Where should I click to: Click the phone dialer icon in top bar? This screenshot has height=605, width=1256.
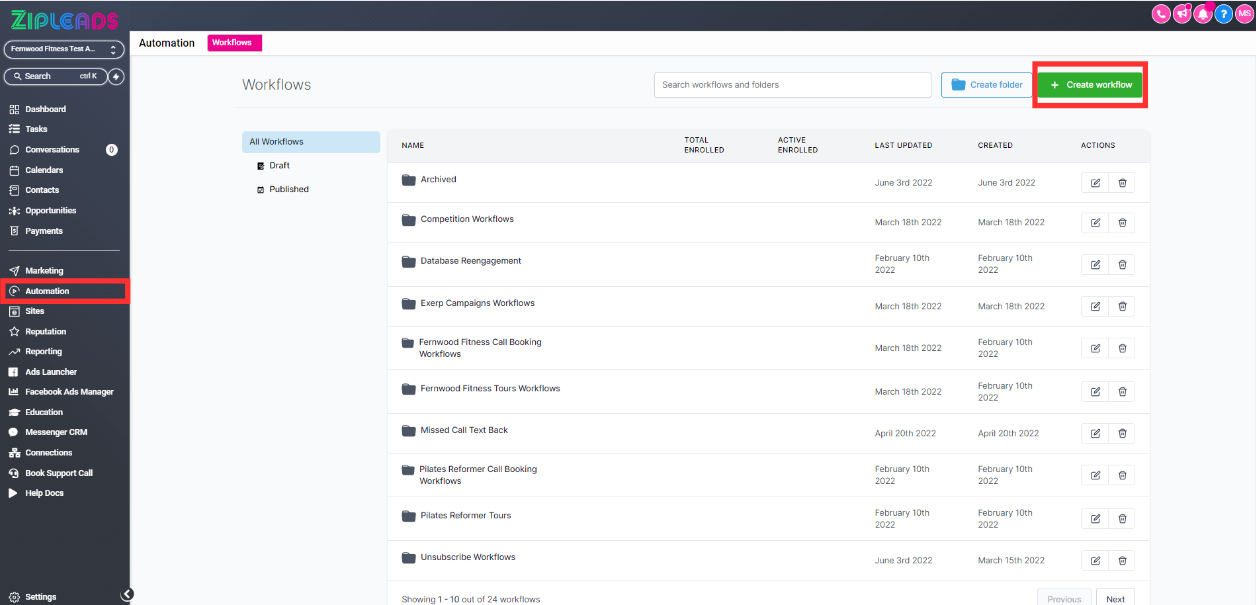click(x=1162, y=14)
